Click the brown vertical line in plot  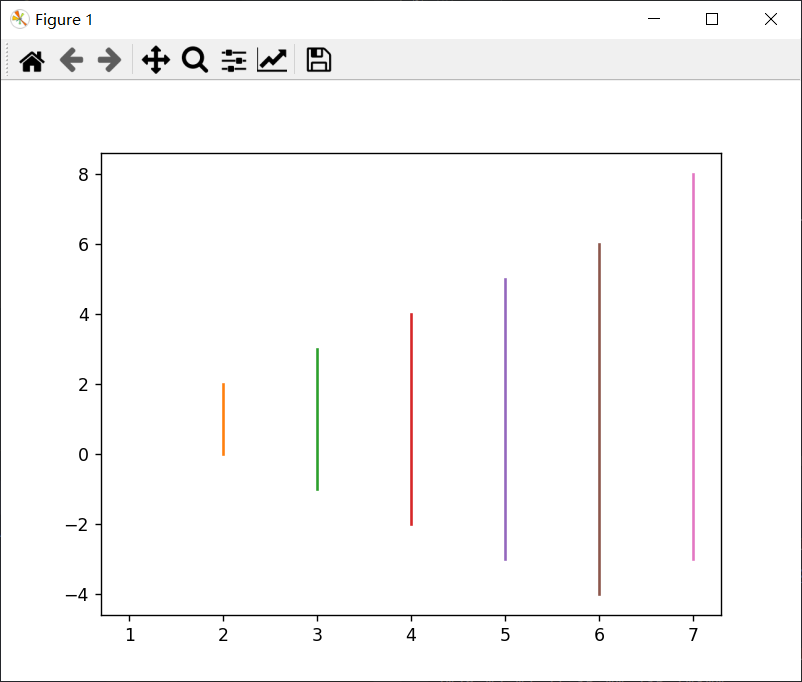(x=599, y=419)
